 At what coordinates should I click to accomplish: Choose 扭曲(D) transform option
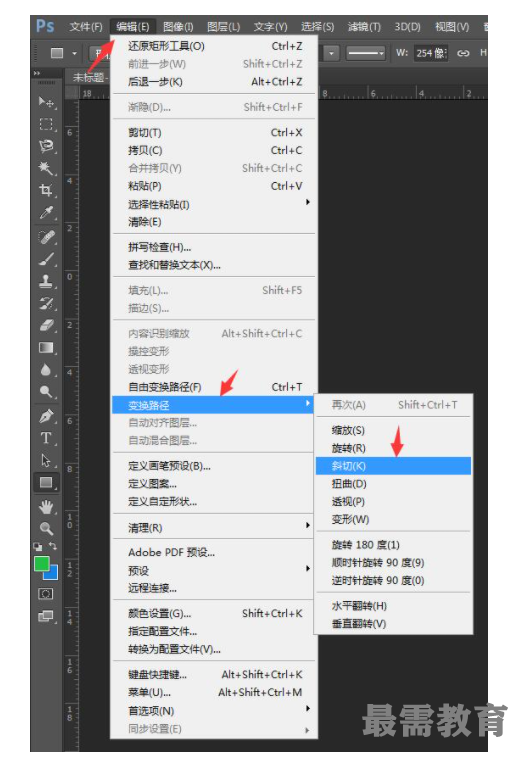coord(393,484)
